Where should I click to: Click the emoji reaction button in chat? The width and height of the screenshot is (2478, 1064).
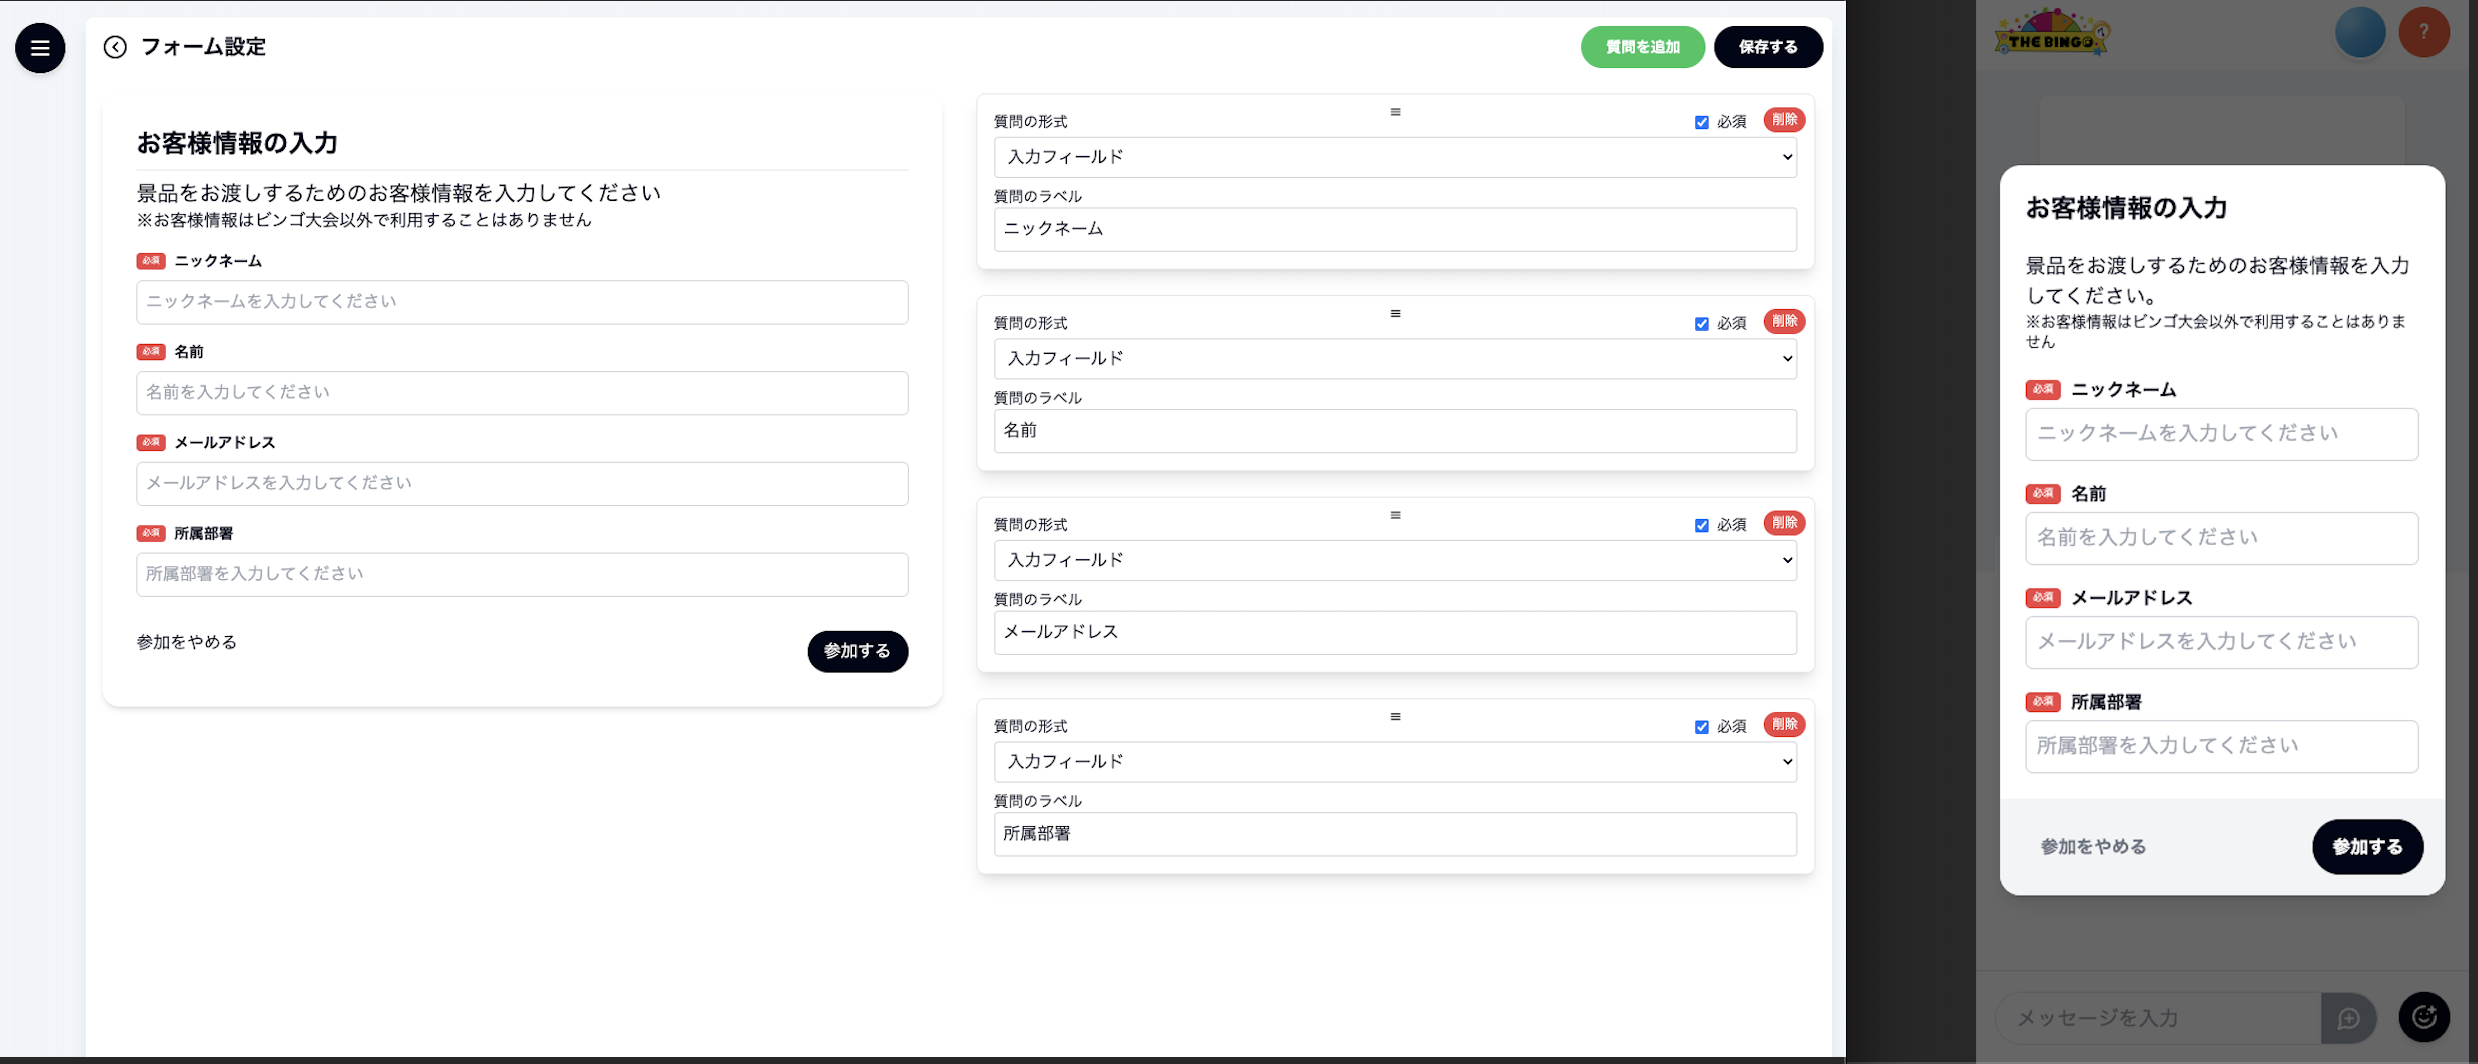(x=2423, y=1017)
